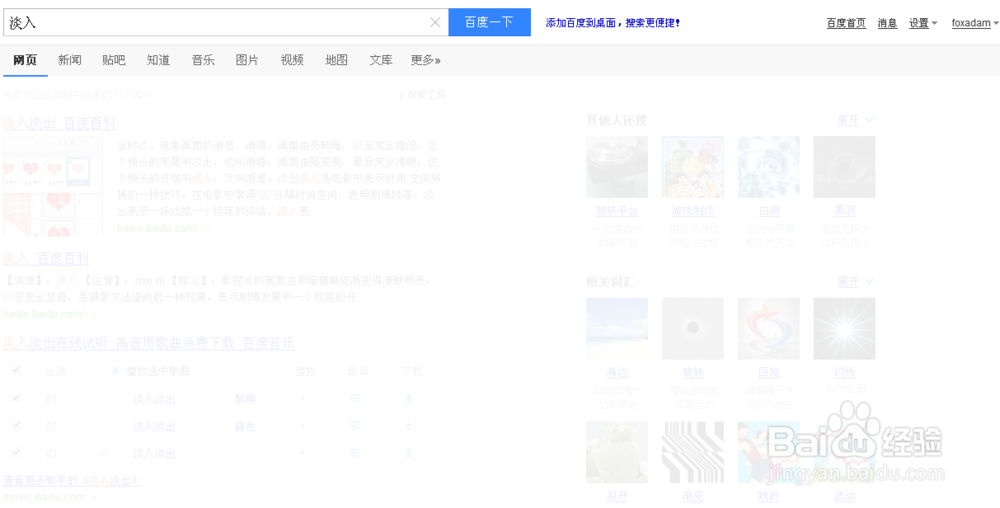Open the lyrics icon for song 03
This screenshot has height=508, width=1000.
click(x=355, y=453)
